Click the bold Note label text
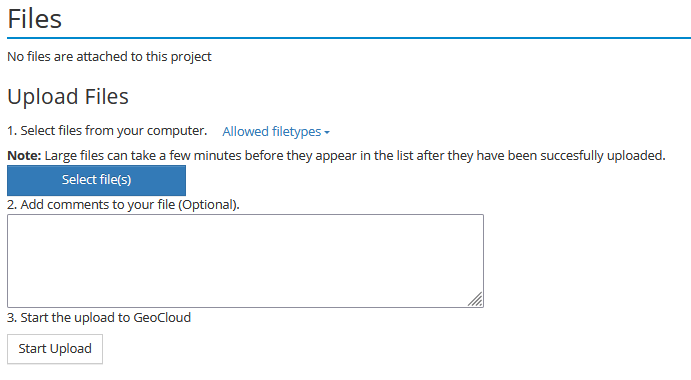 point(24,156)
